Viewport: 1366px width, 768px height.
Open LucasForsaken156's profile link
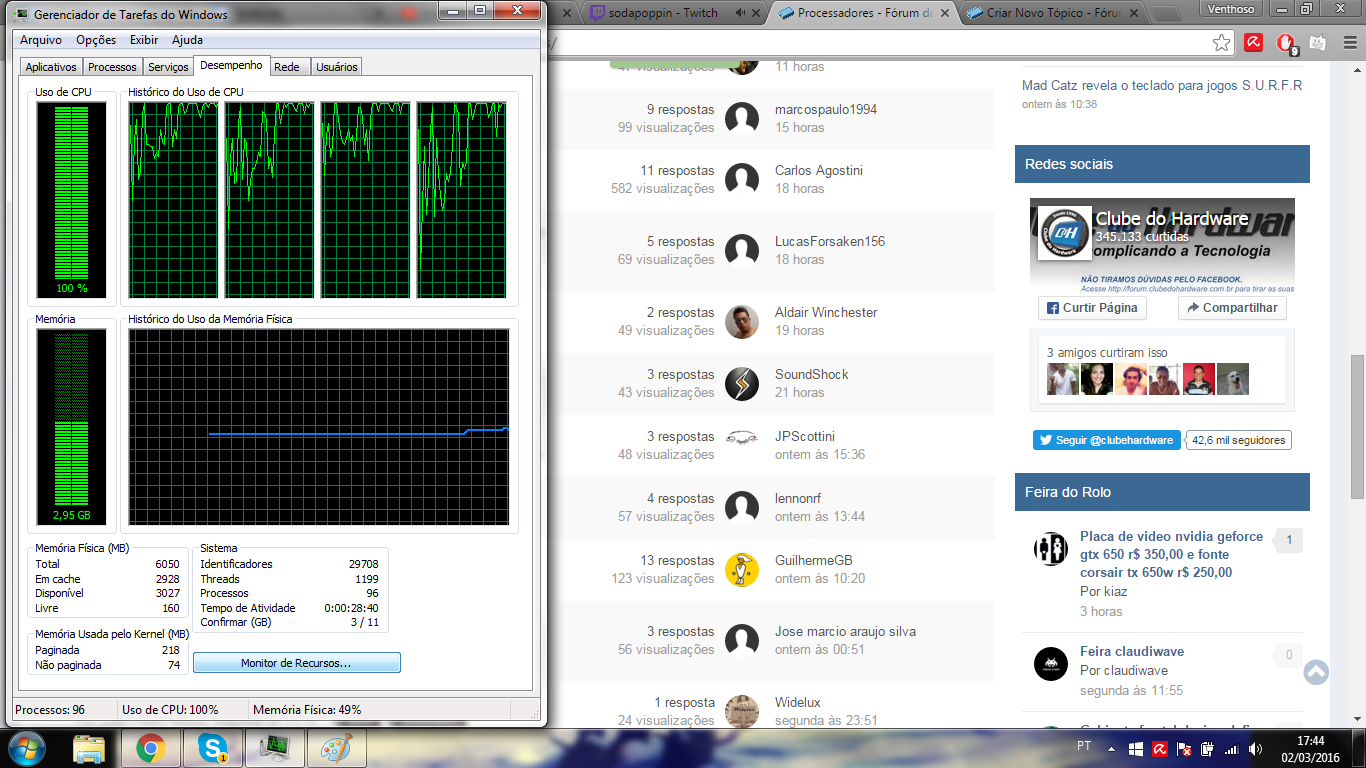830,241
